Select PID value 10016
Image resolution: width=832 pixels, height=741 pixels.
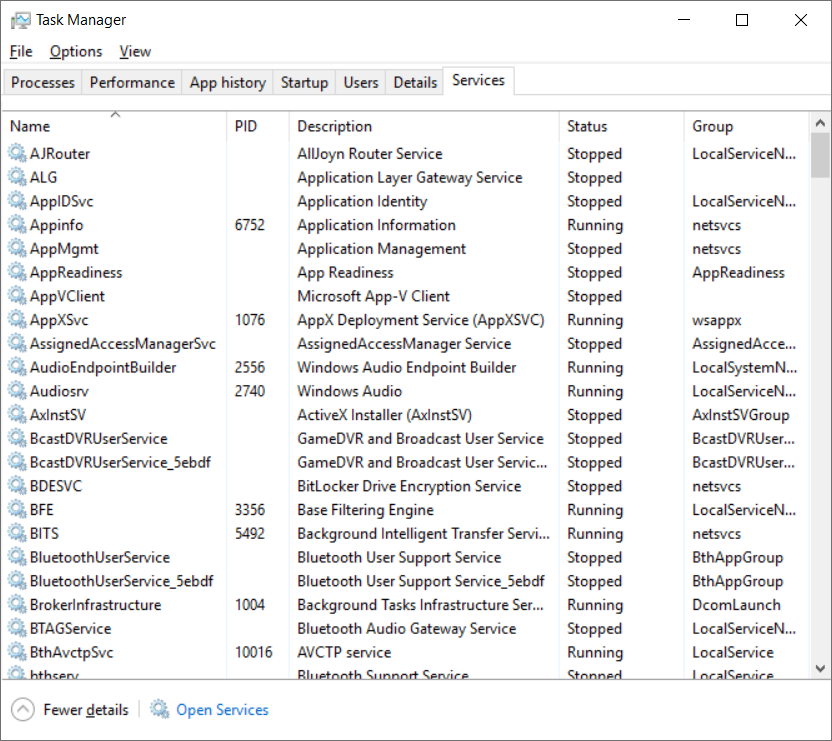click(254, 652)
